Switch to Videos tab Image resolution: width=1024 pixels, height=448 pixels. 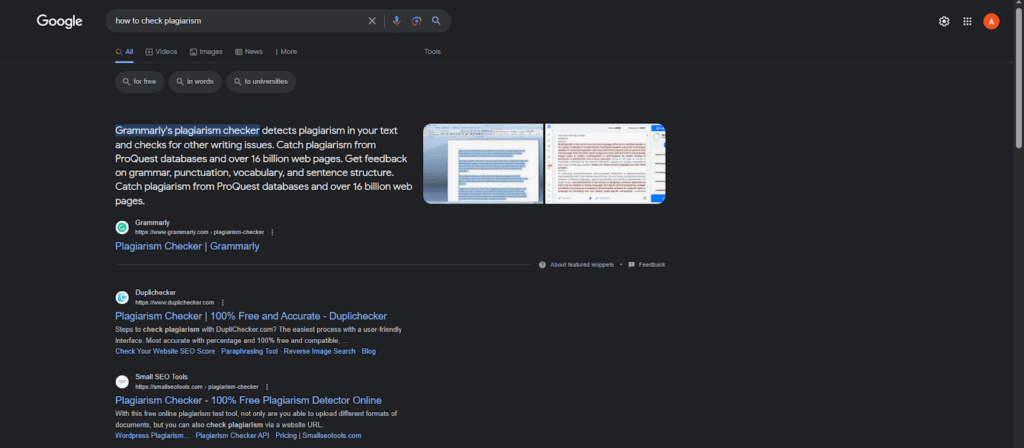tap(161, 52)
